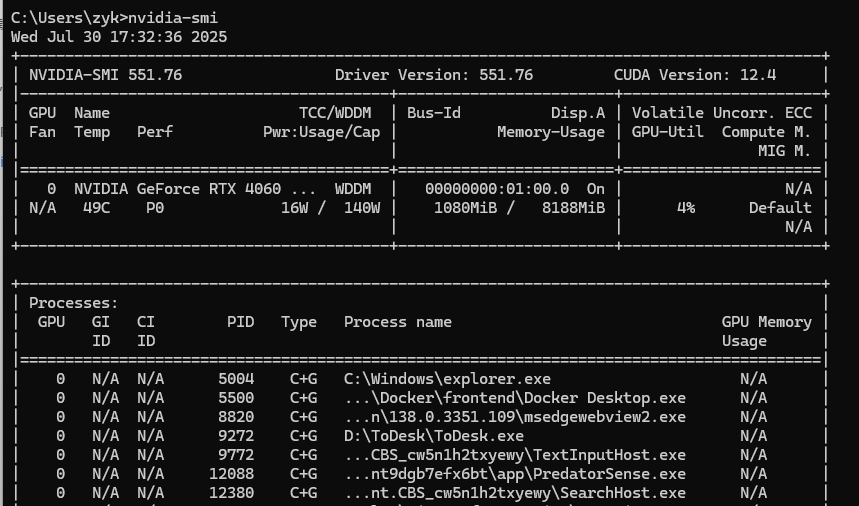Click the Disp.A column header
Image resolution: width=859 pixels, height=506 pixels.
[578, 113]
